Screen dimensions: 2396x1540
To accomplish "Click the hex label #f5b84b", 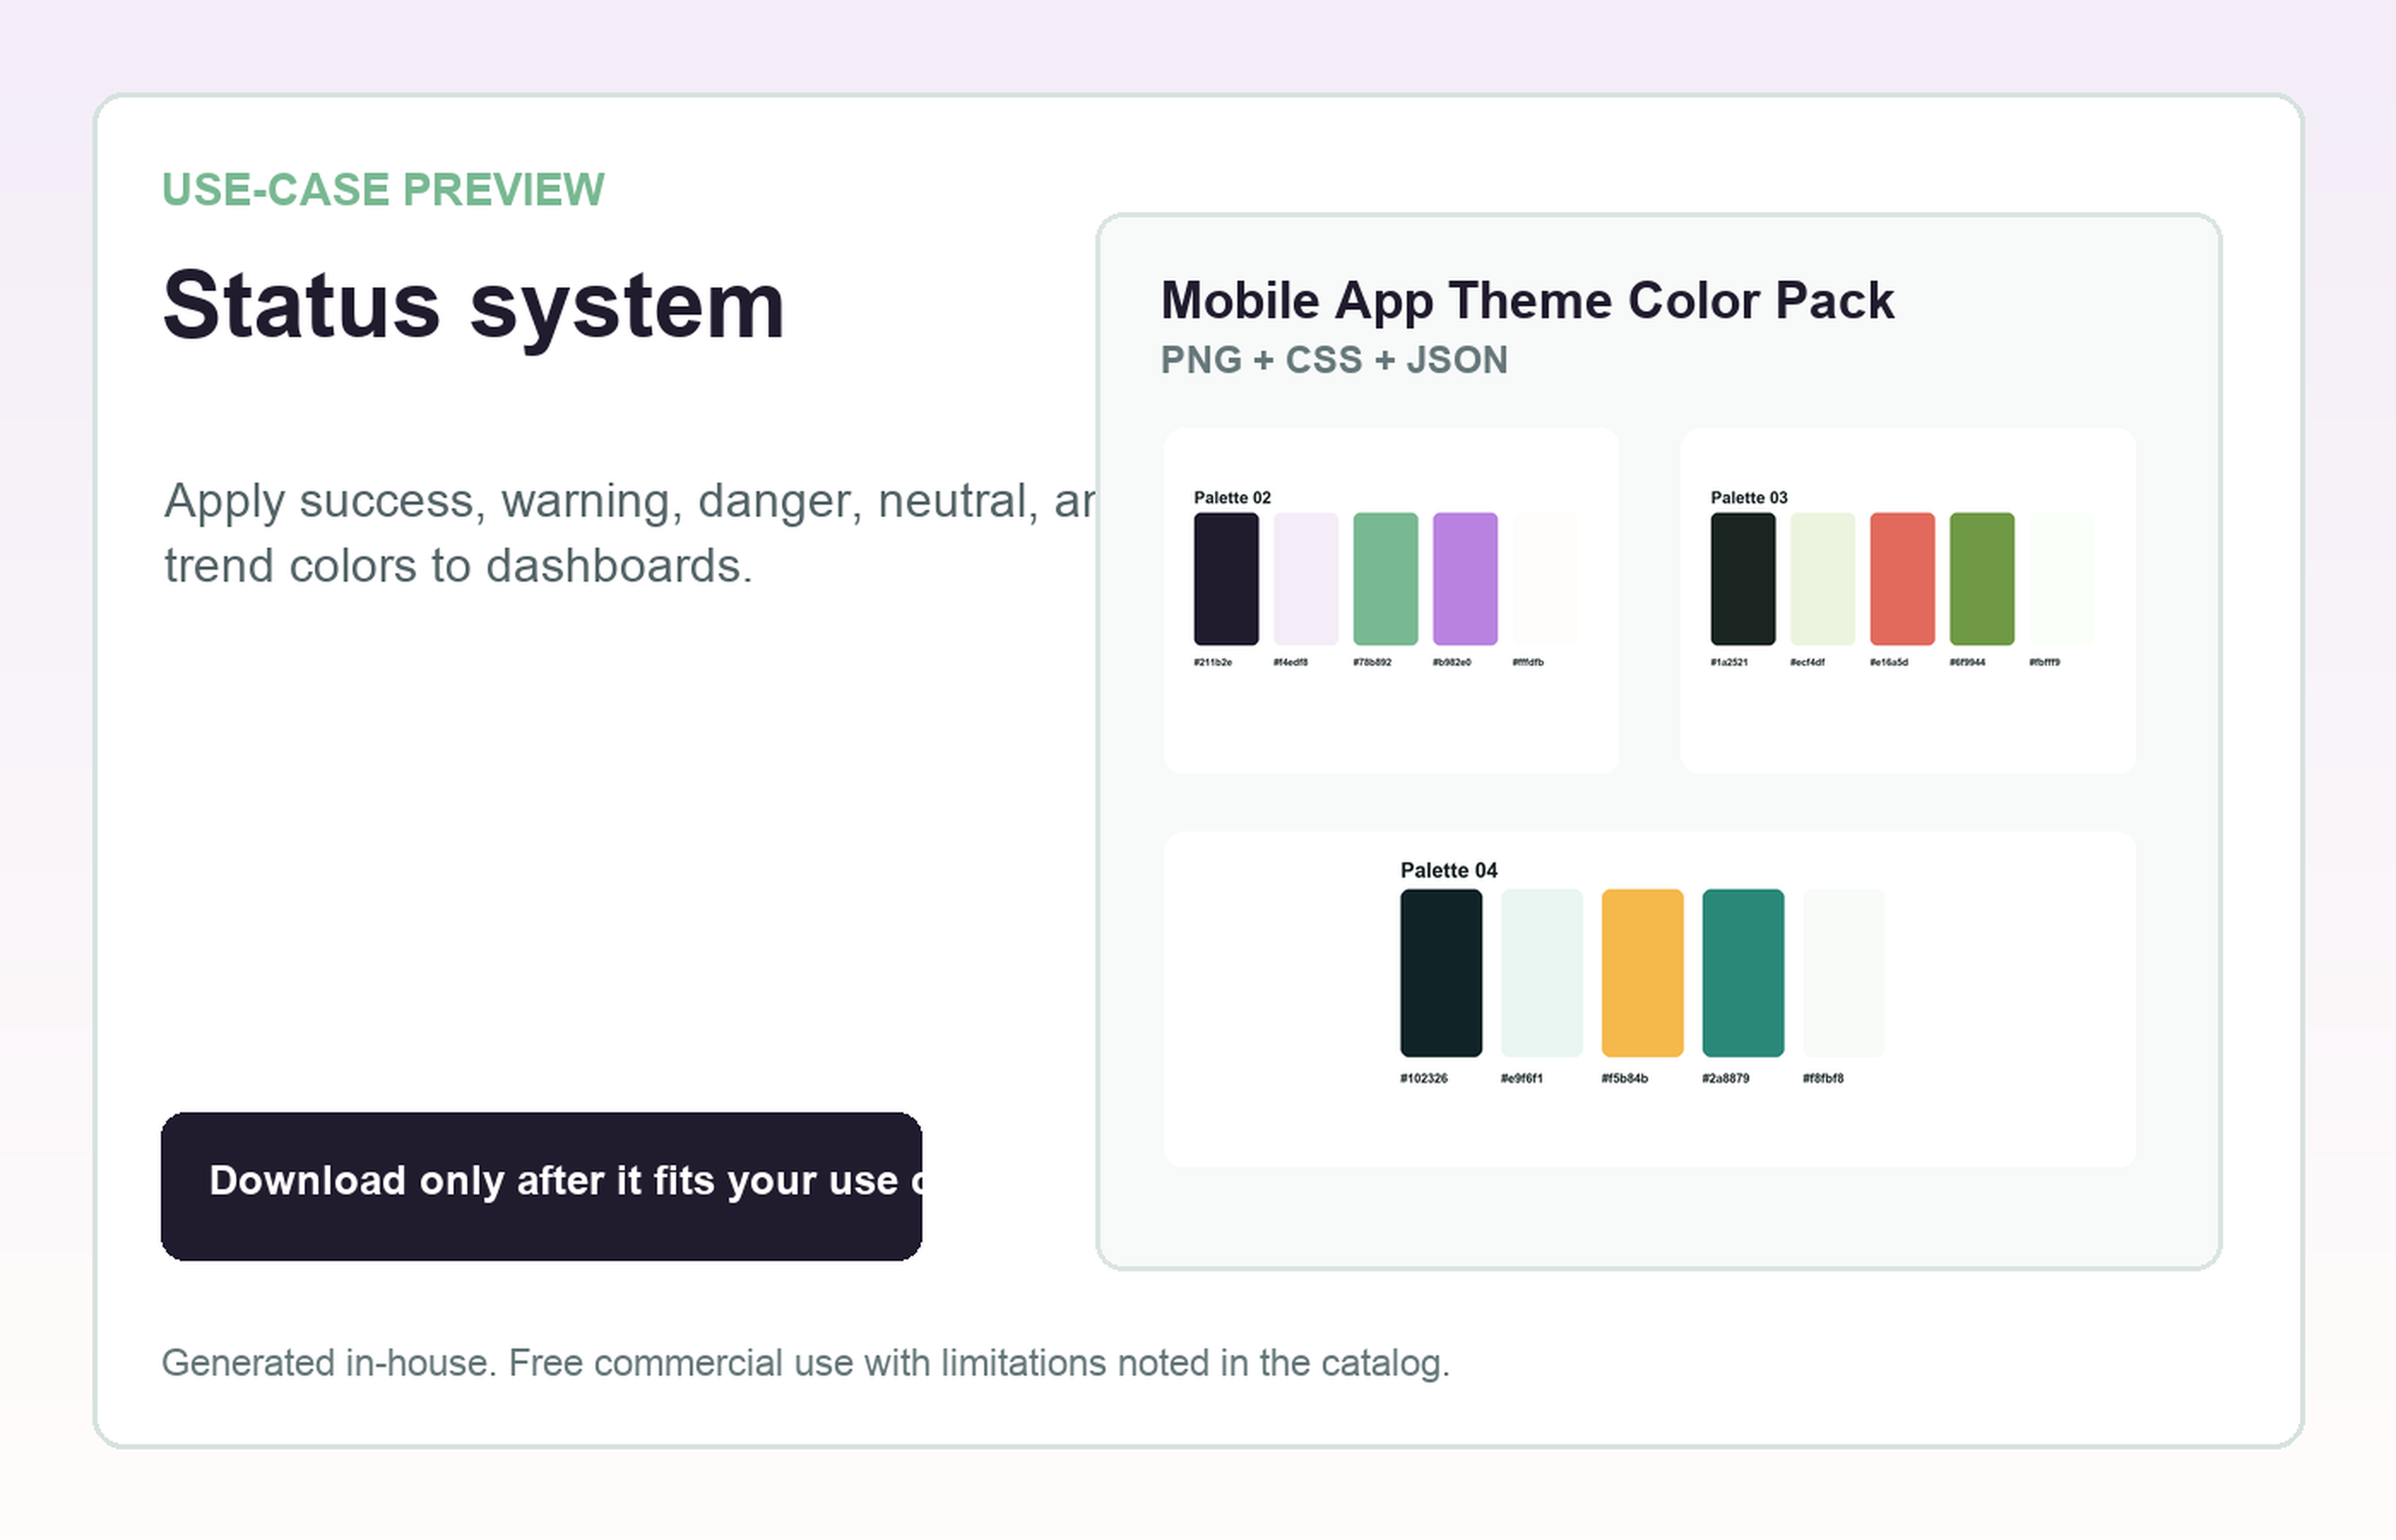I will [x=1625, y=1078].
